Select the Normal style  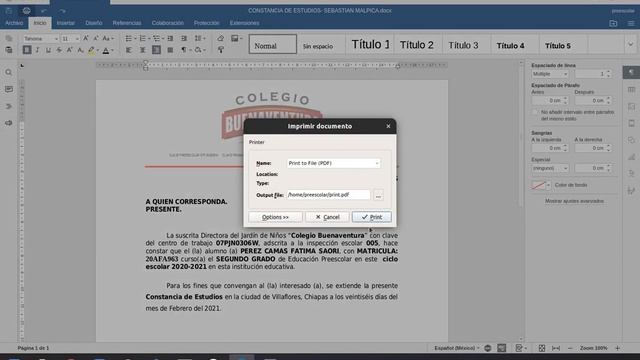tap(273, 44)
